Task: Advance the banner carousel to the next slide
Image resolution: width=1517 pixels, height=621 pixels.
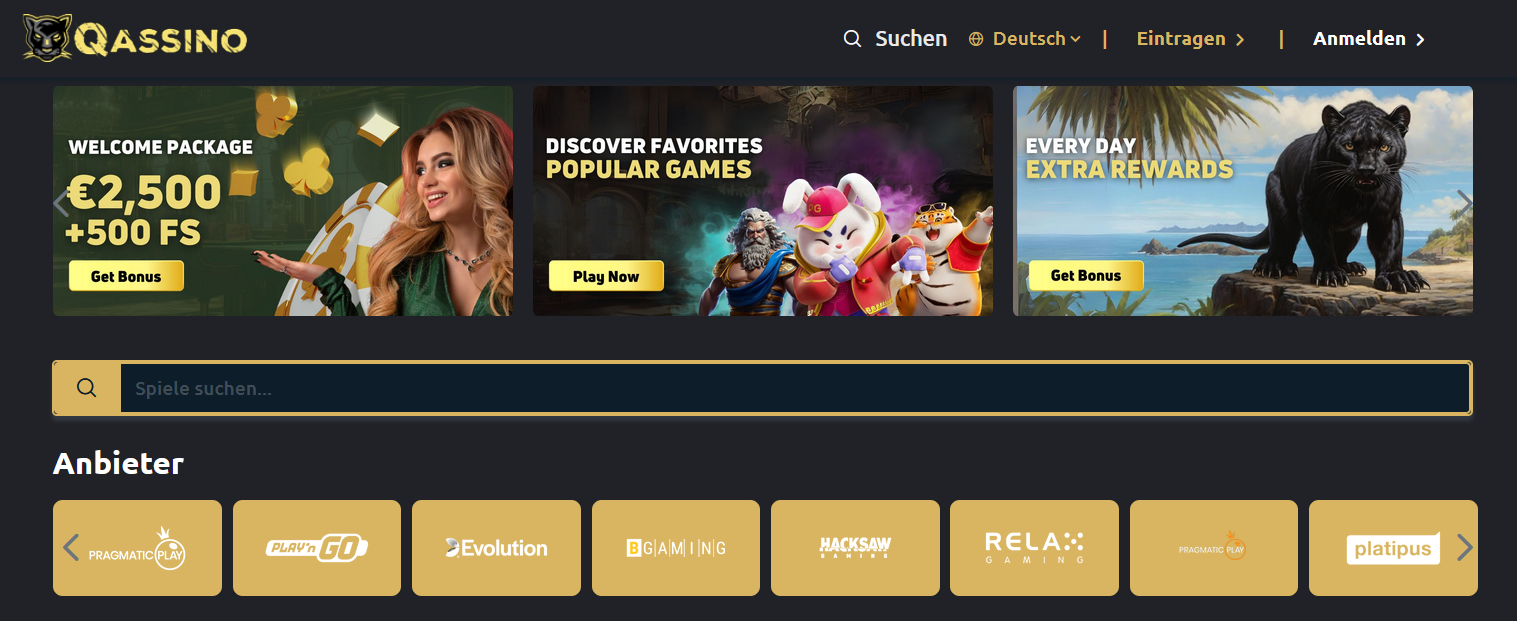Action: tap(1465, 203)
